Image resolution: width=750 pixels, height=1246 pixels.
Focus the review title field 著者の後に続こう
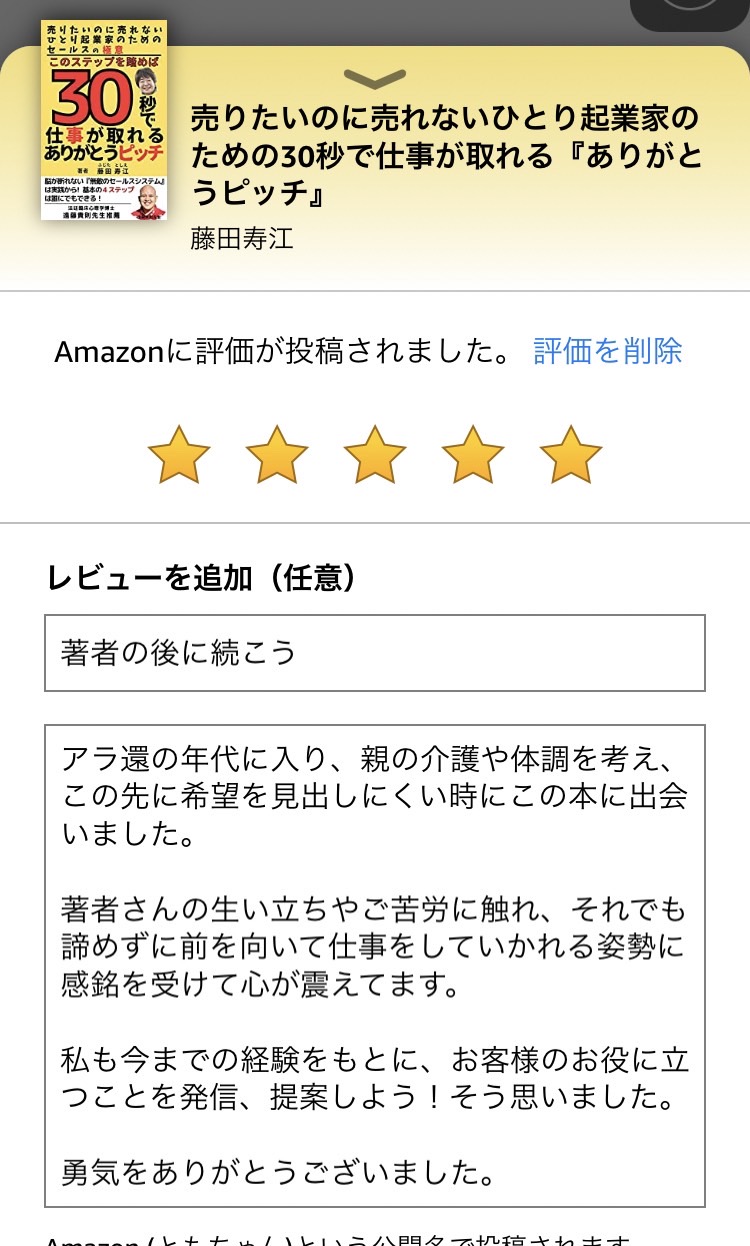click(375, 653)
